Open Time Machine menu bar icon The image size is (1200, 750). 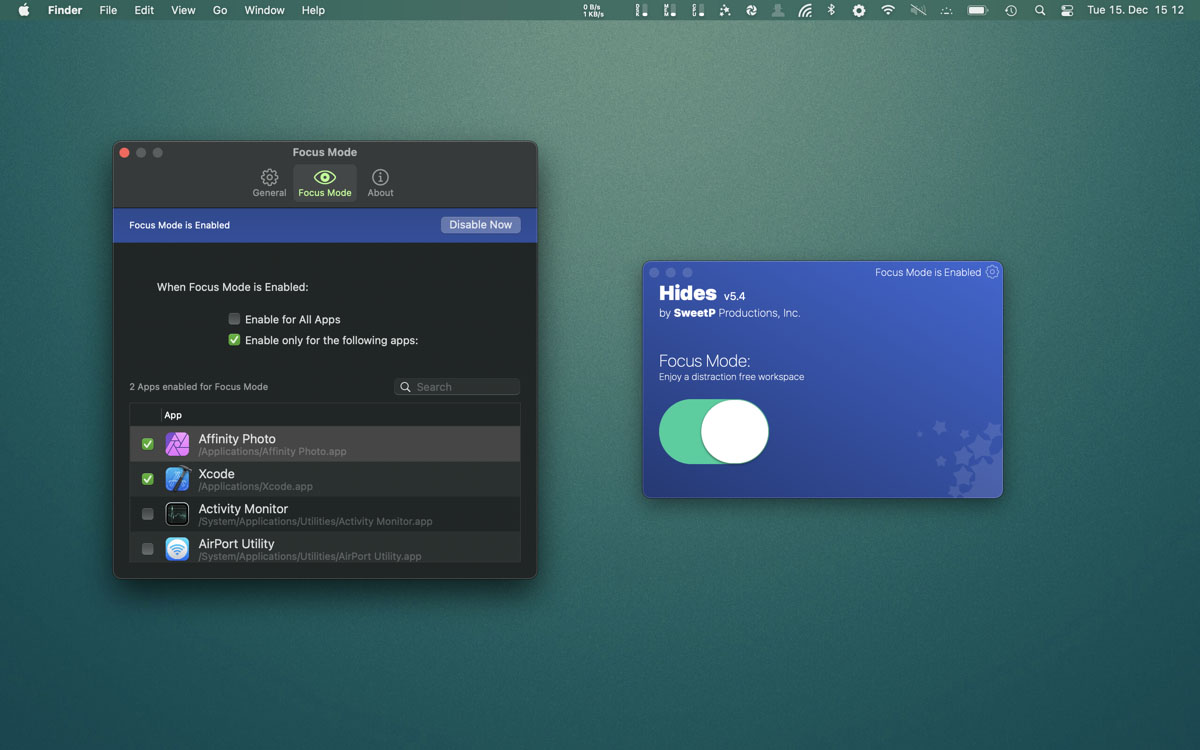tap(1011, 10)
